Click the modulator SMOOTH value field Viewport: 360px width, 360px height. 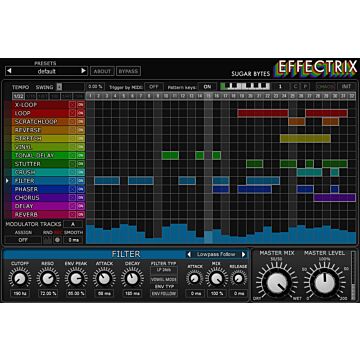(x=73, y=240)
